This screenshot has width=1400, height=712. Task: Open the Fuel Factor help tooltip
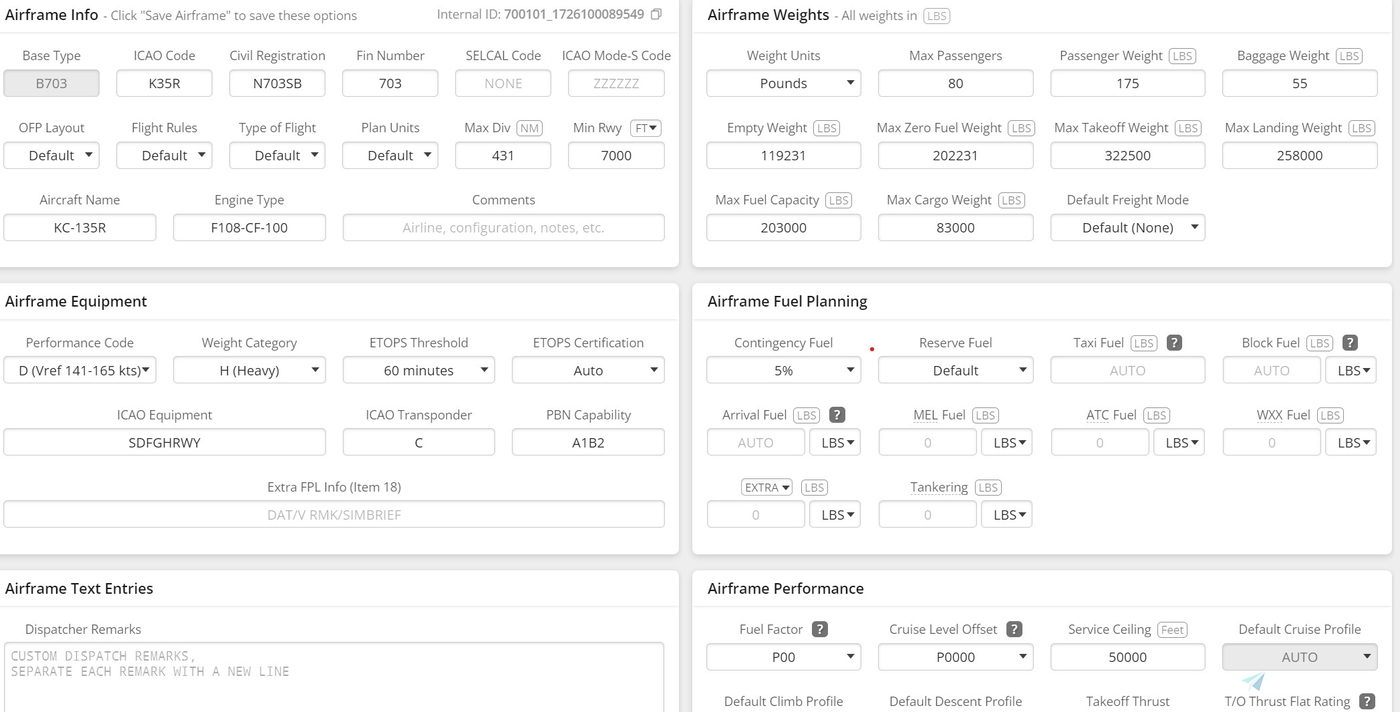[820, 630]
